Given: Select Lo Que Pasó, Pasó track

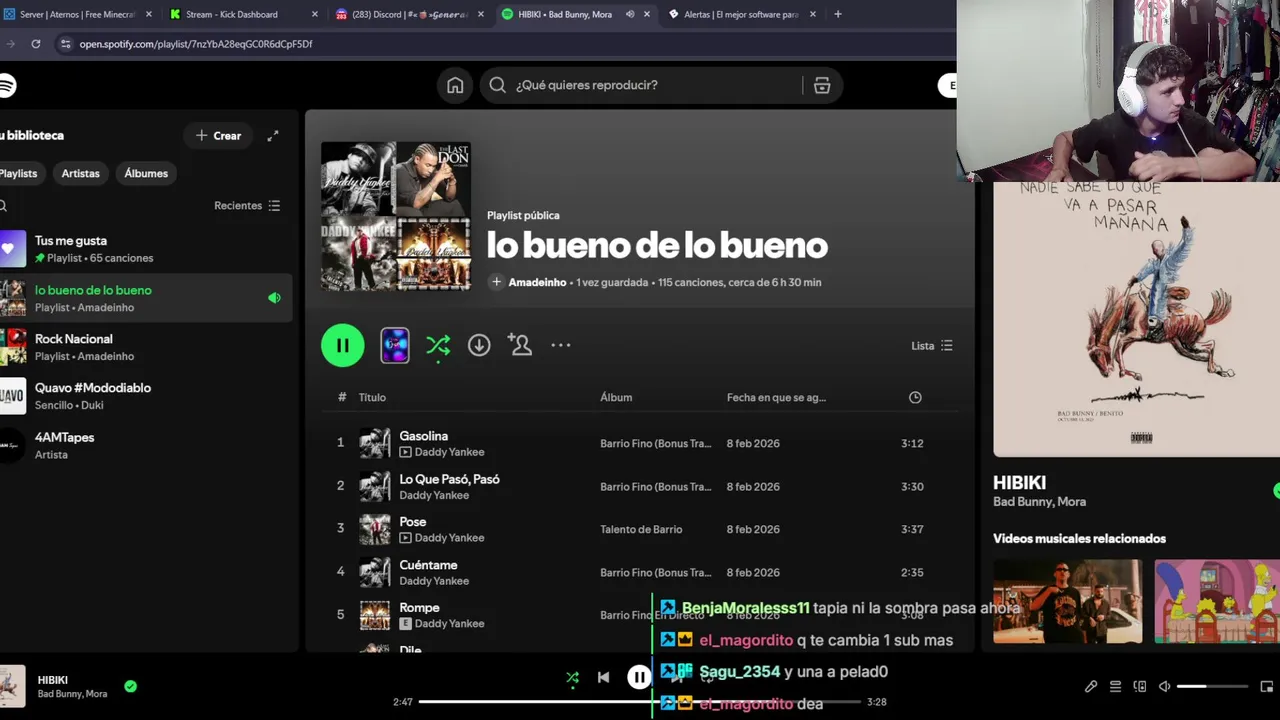Looking at the screenshot, I should tap(640, 487).
